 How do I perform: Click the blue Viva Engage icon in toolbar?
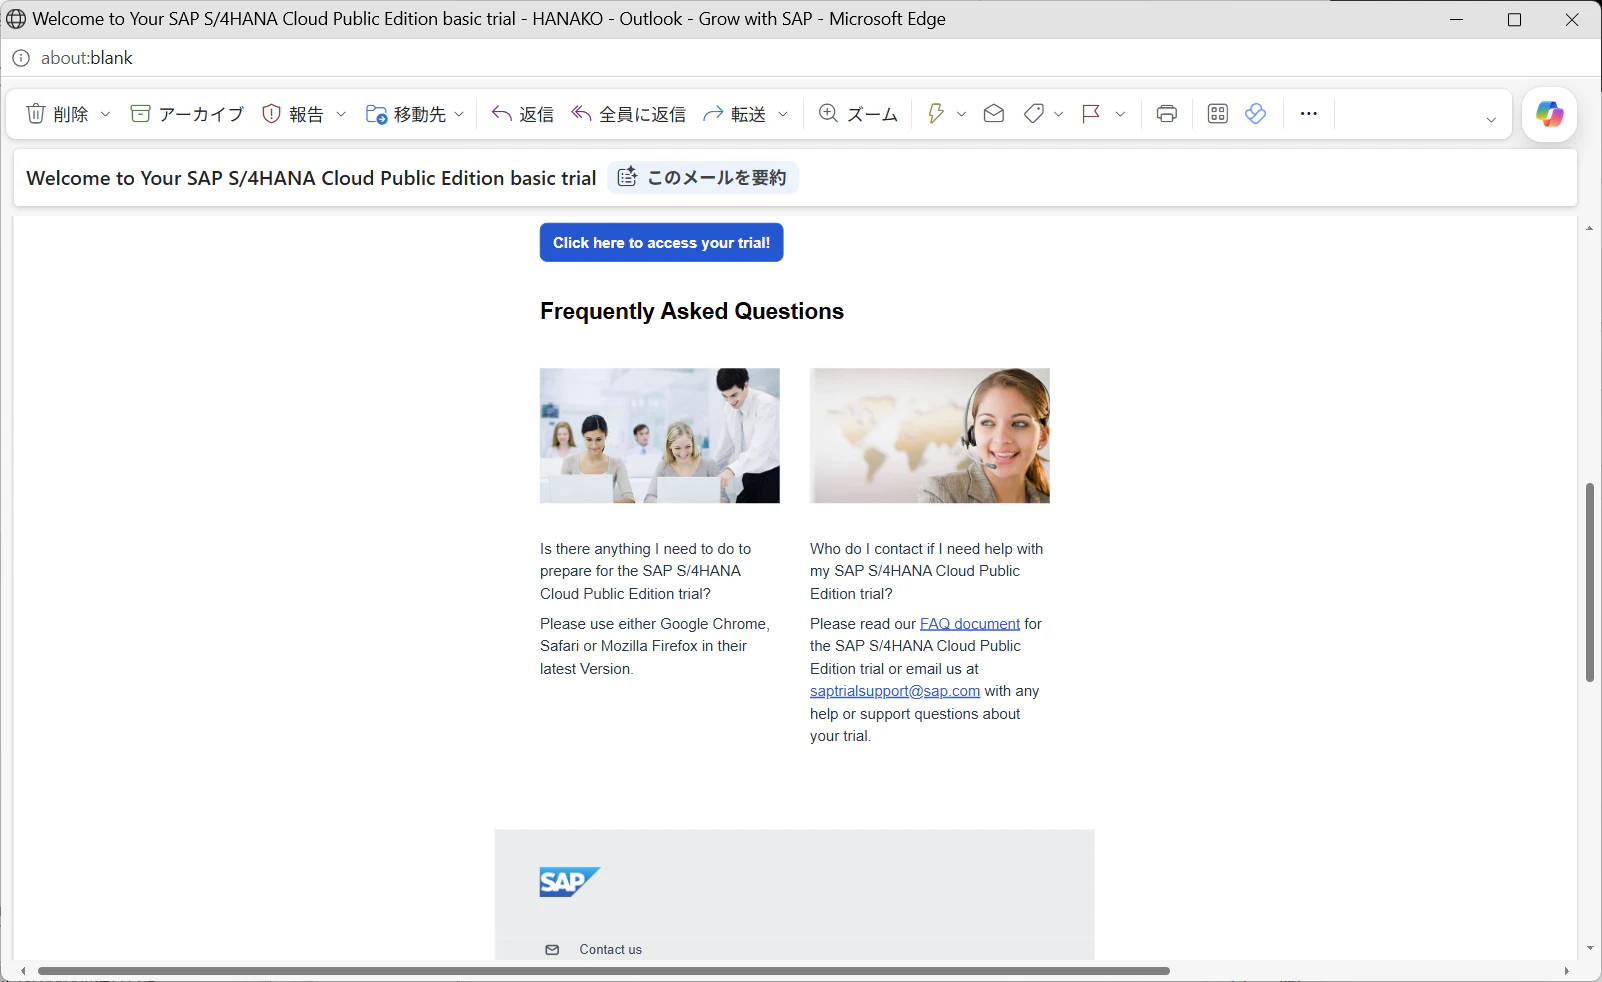point(1256,114)
